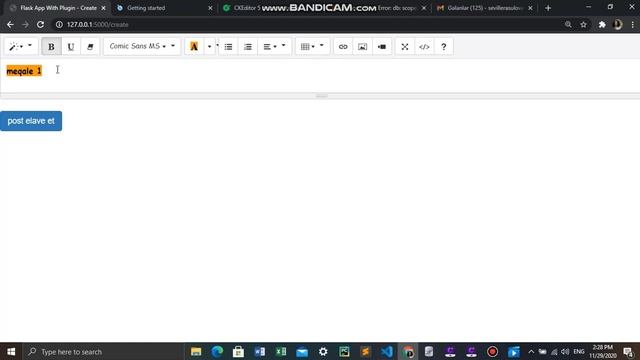The width and height of the screenshot is (640, 360).
Task: Open the editor help dialog
Action: [444, 47]
